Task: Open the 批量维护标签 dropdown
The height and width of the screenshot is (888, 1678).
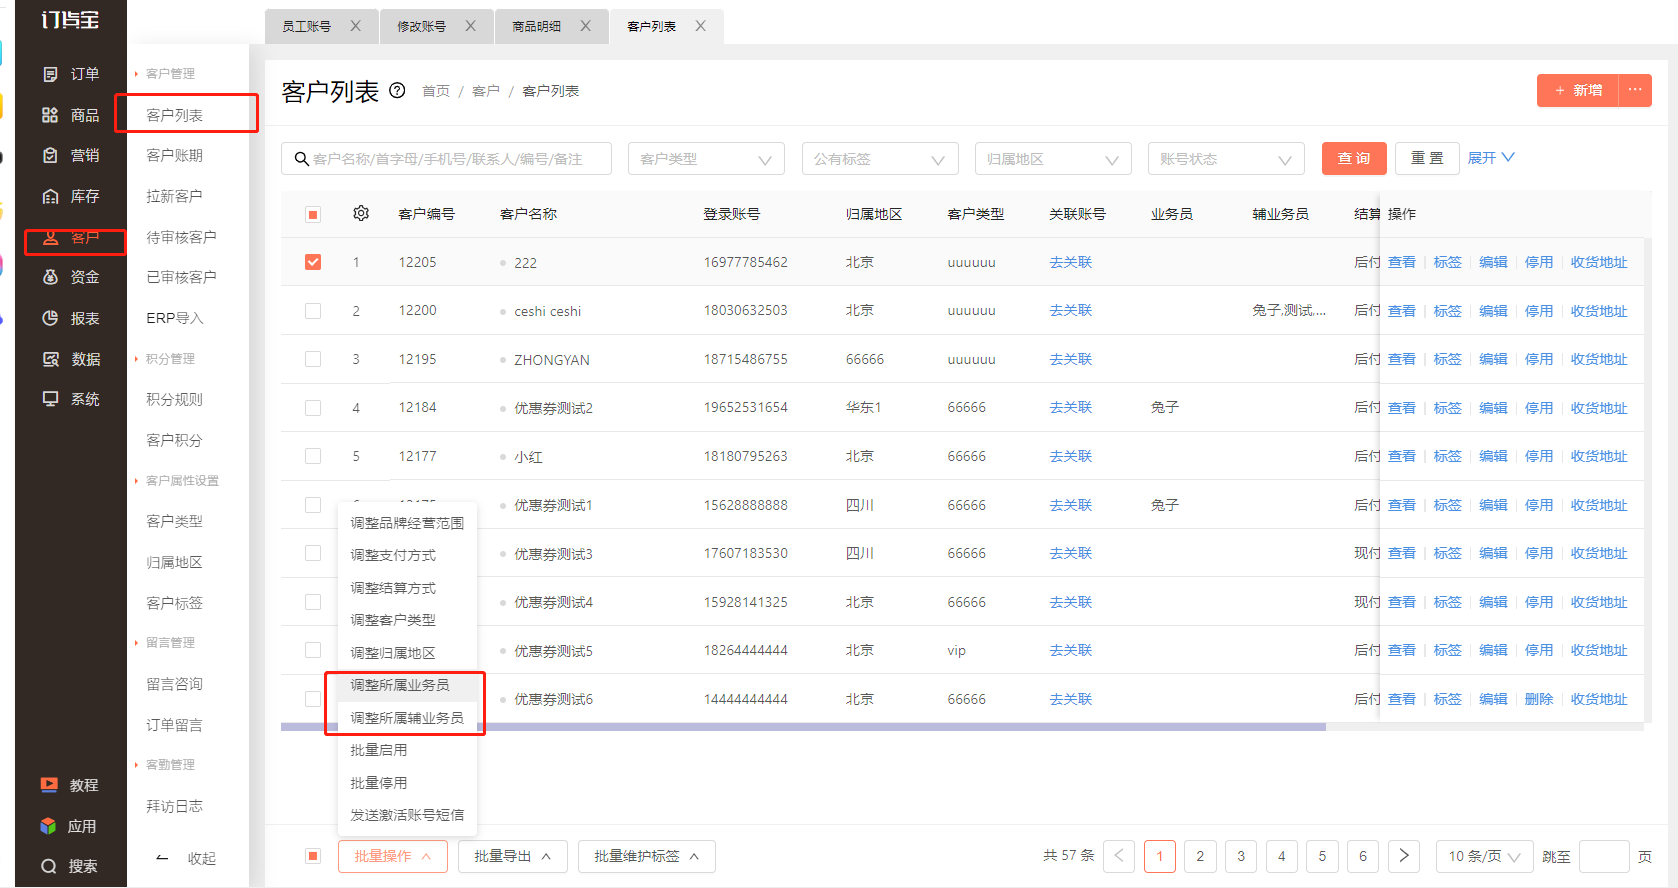Action: pyautogui.click(x=647, y=856)
